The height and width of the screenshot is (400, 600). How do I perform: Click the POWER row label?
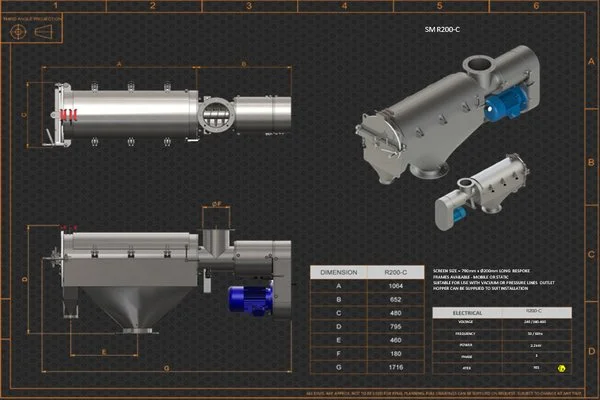(x=466, y=345)
